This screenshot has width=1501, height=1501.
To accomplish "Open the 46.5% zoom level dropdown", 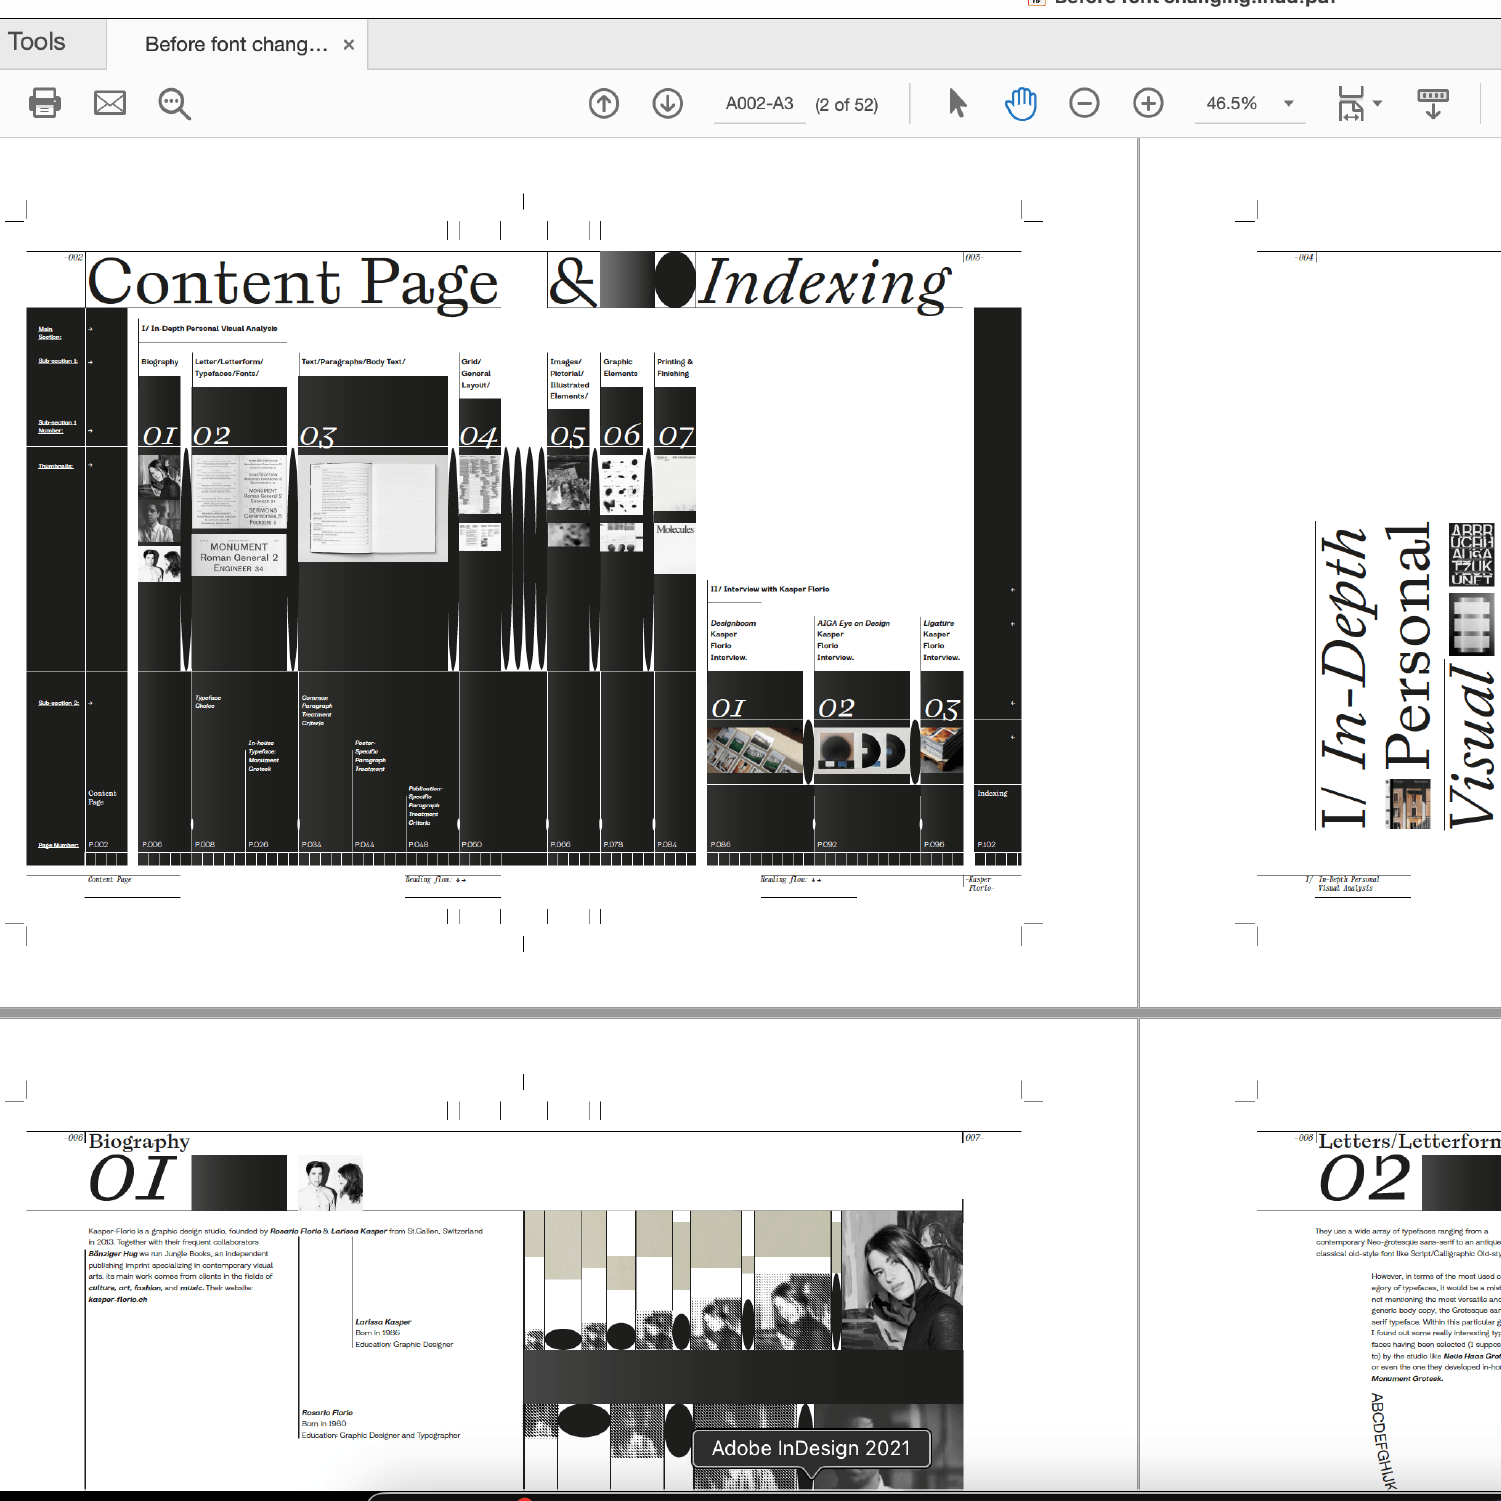I will (x=1289, y=103).
